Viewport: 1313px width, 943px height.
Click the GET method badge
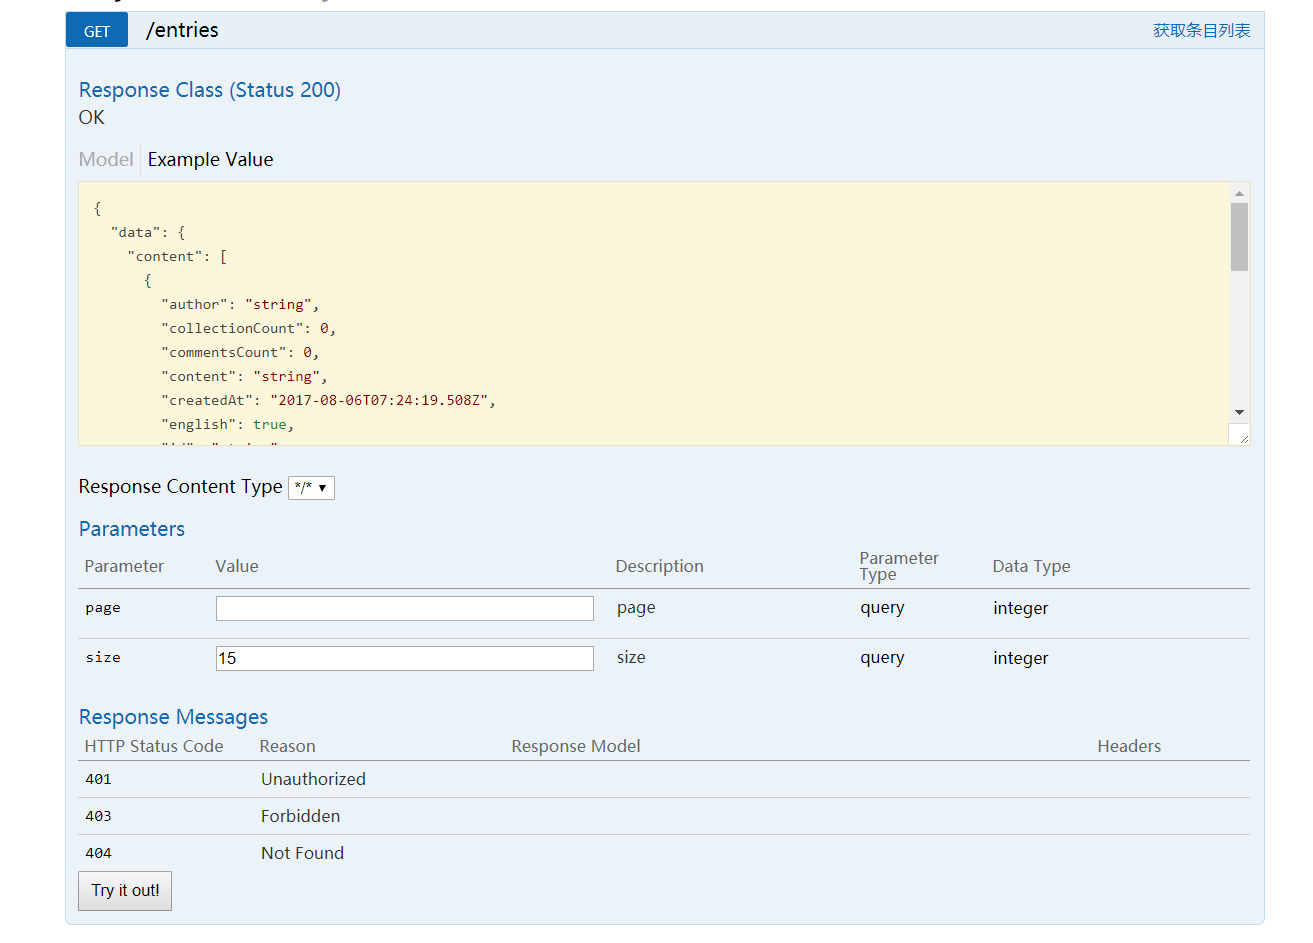tap(97, 31)
